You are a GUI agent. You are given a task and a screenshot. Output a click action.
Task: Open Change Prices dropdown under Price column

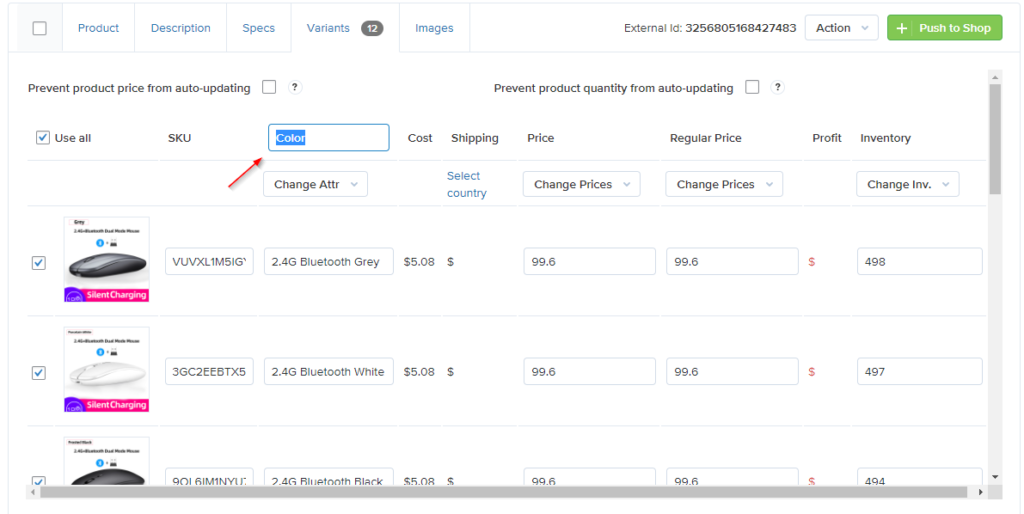coord(581,185)
